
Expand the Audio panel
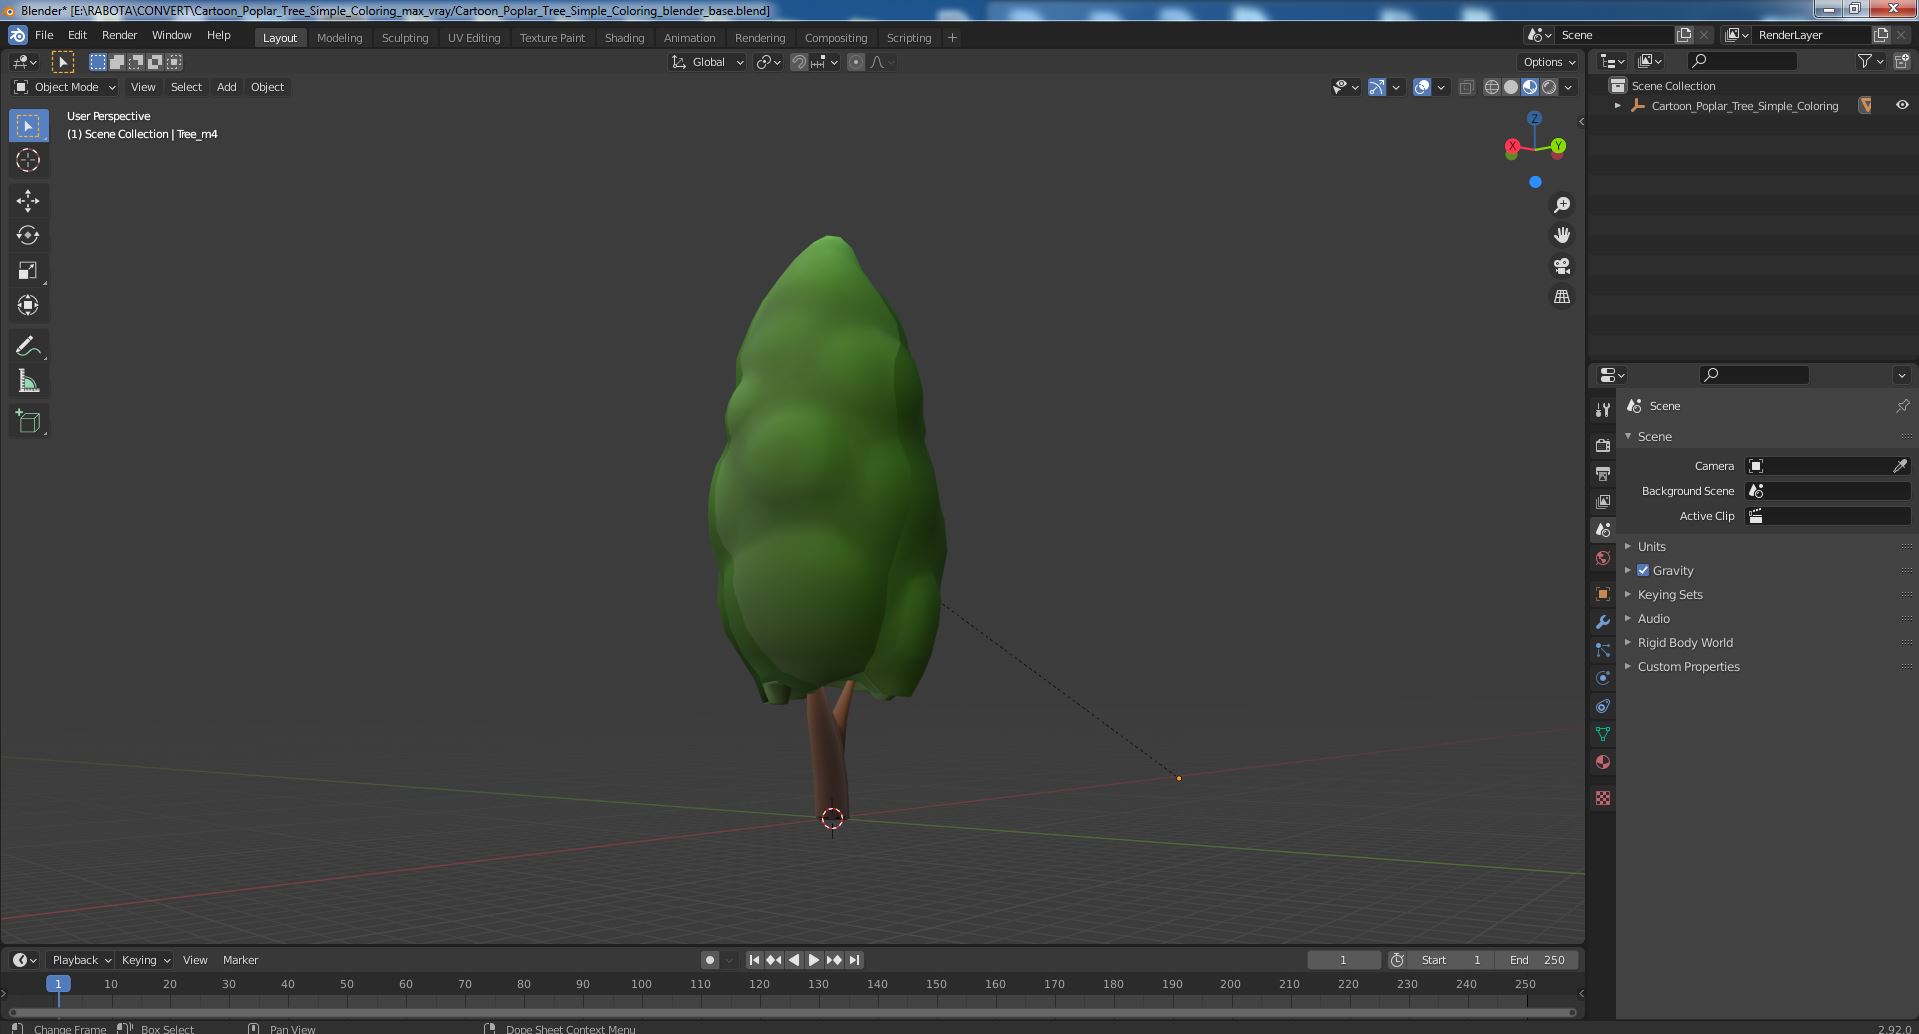tap(1653, 618)
